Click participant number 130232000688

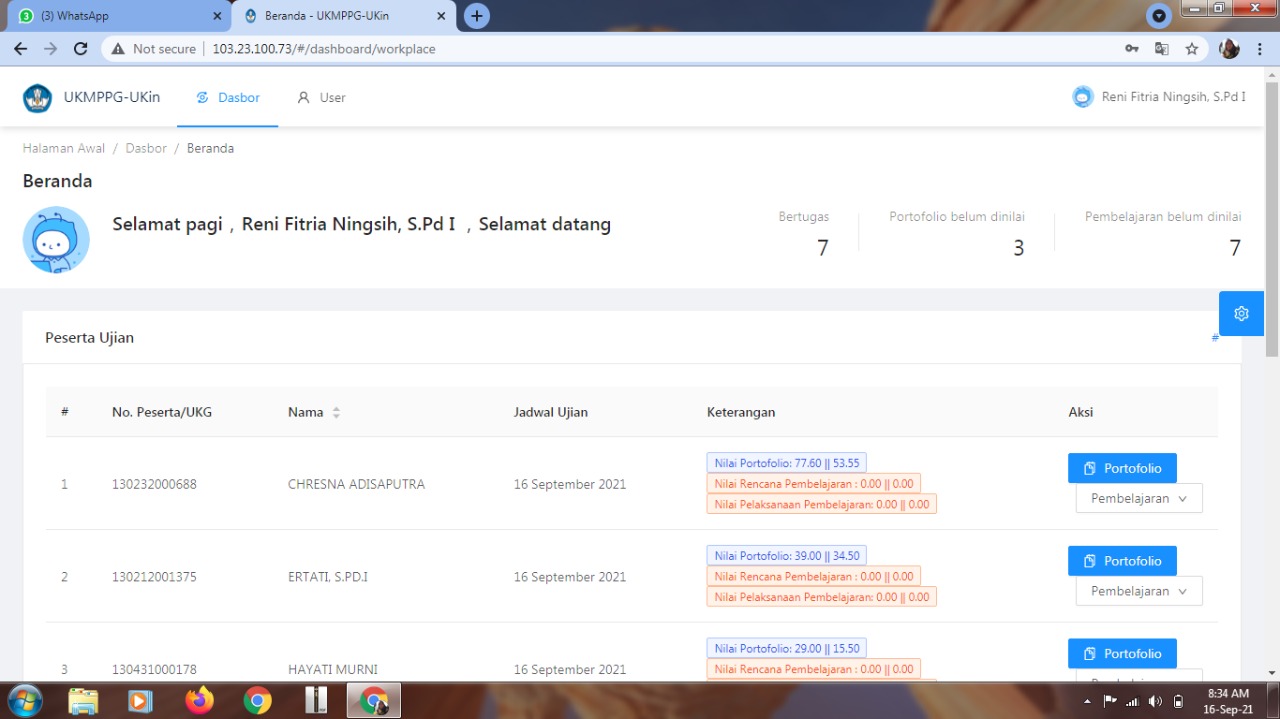[154, 484]
